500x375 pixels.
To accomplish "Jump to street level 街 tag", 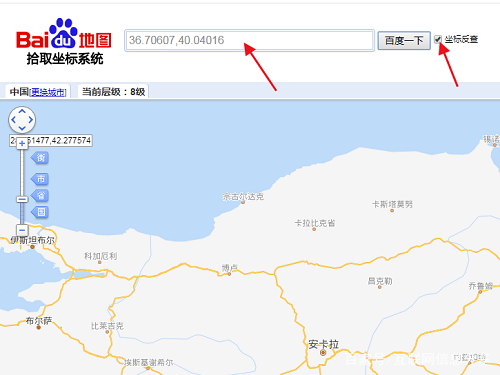I will 40,158.
